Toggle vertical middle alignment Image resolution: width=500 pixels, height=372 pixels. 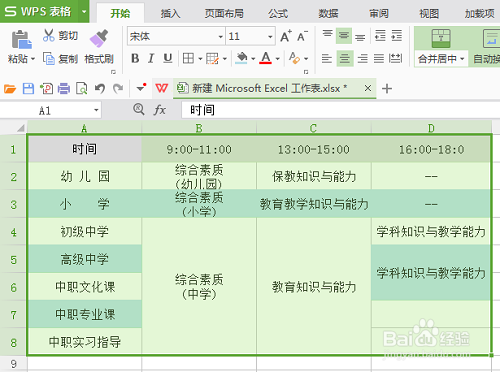[344, 36]
